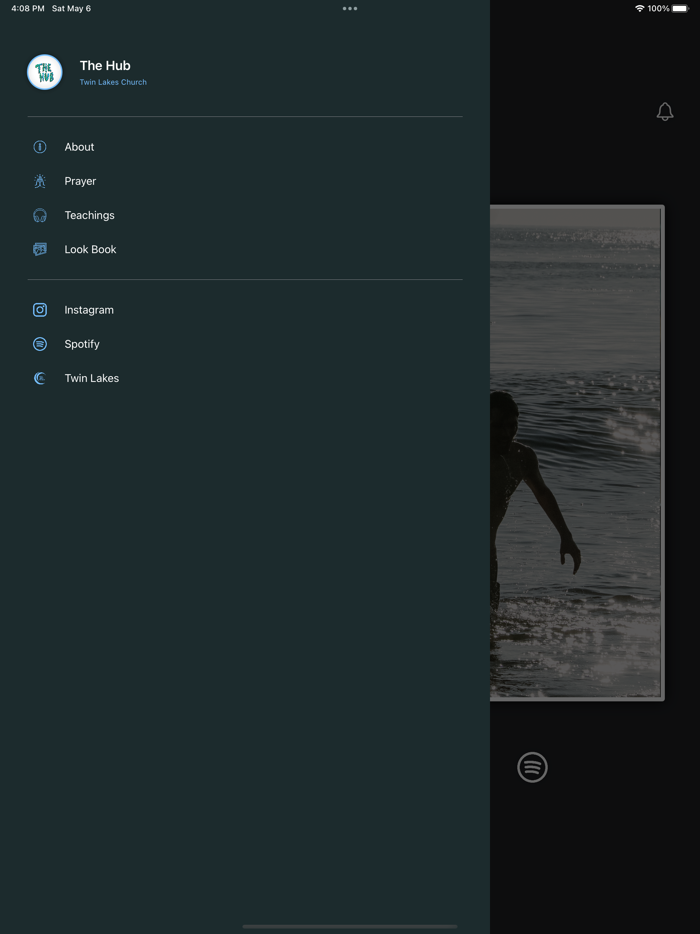Open the Look Book photo icon
Screen dimensions: 700x934
(x=40, y=250)
